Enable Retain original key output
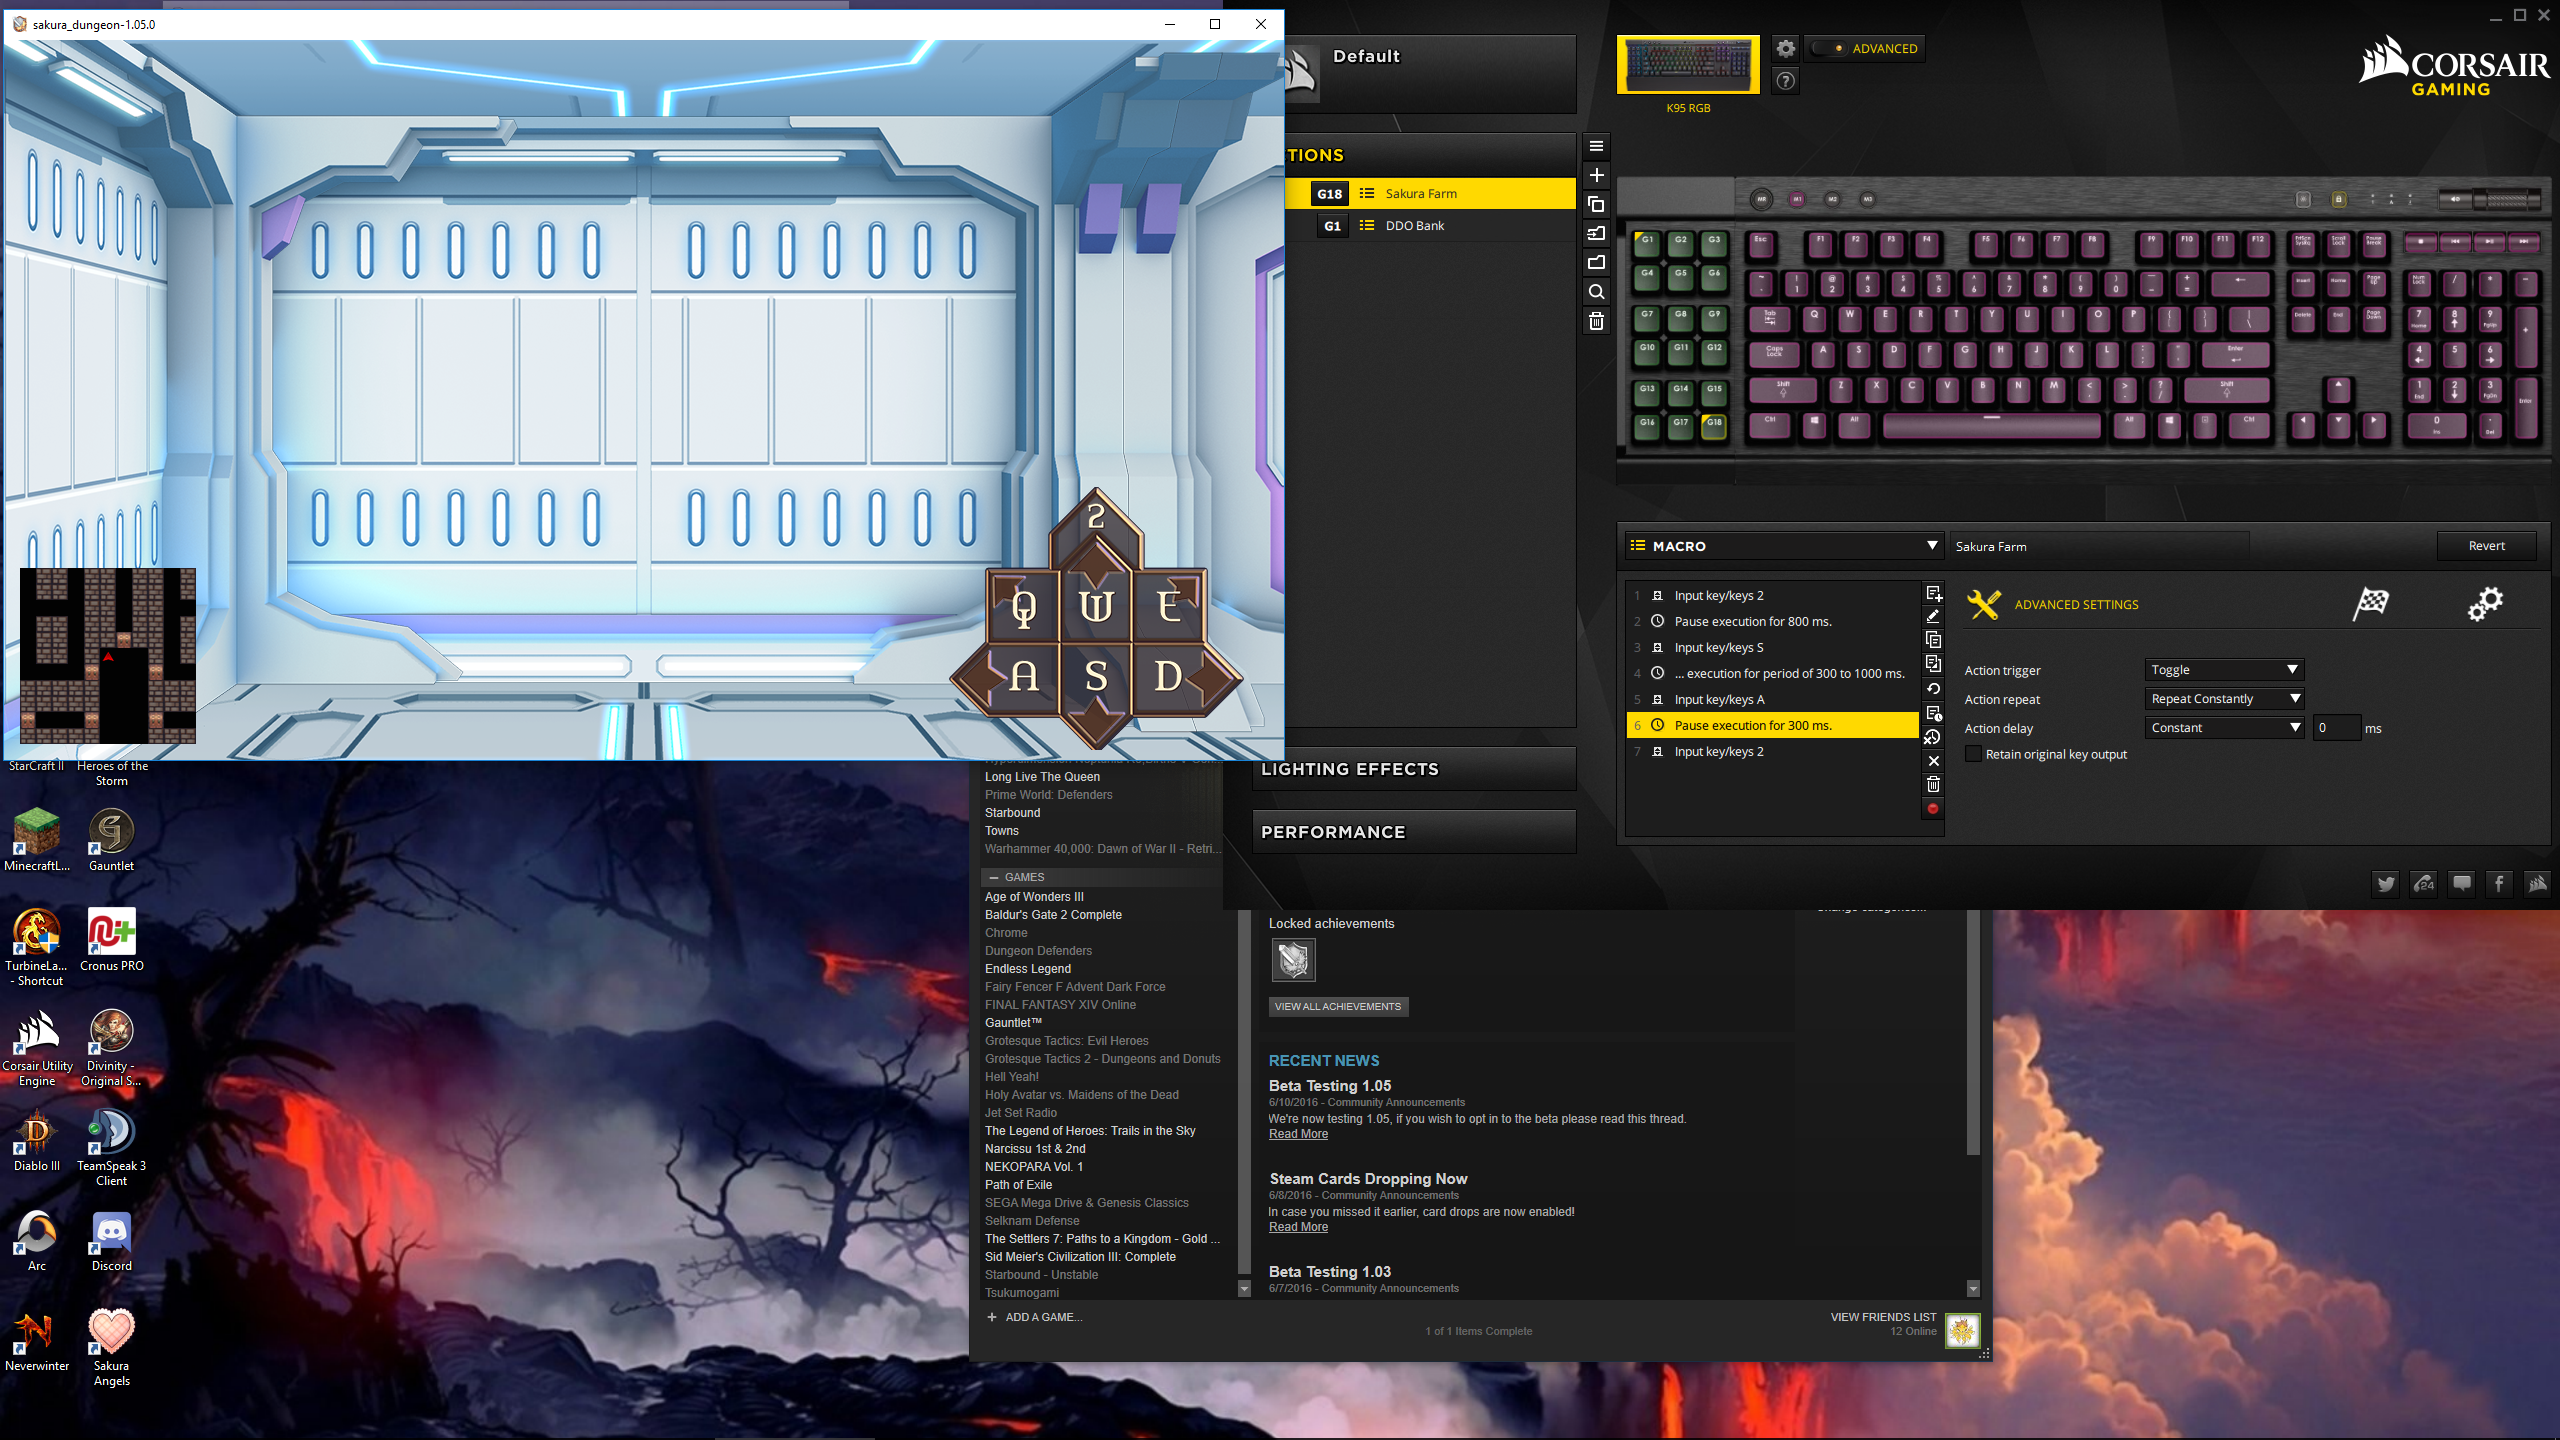 [1973, 754]
